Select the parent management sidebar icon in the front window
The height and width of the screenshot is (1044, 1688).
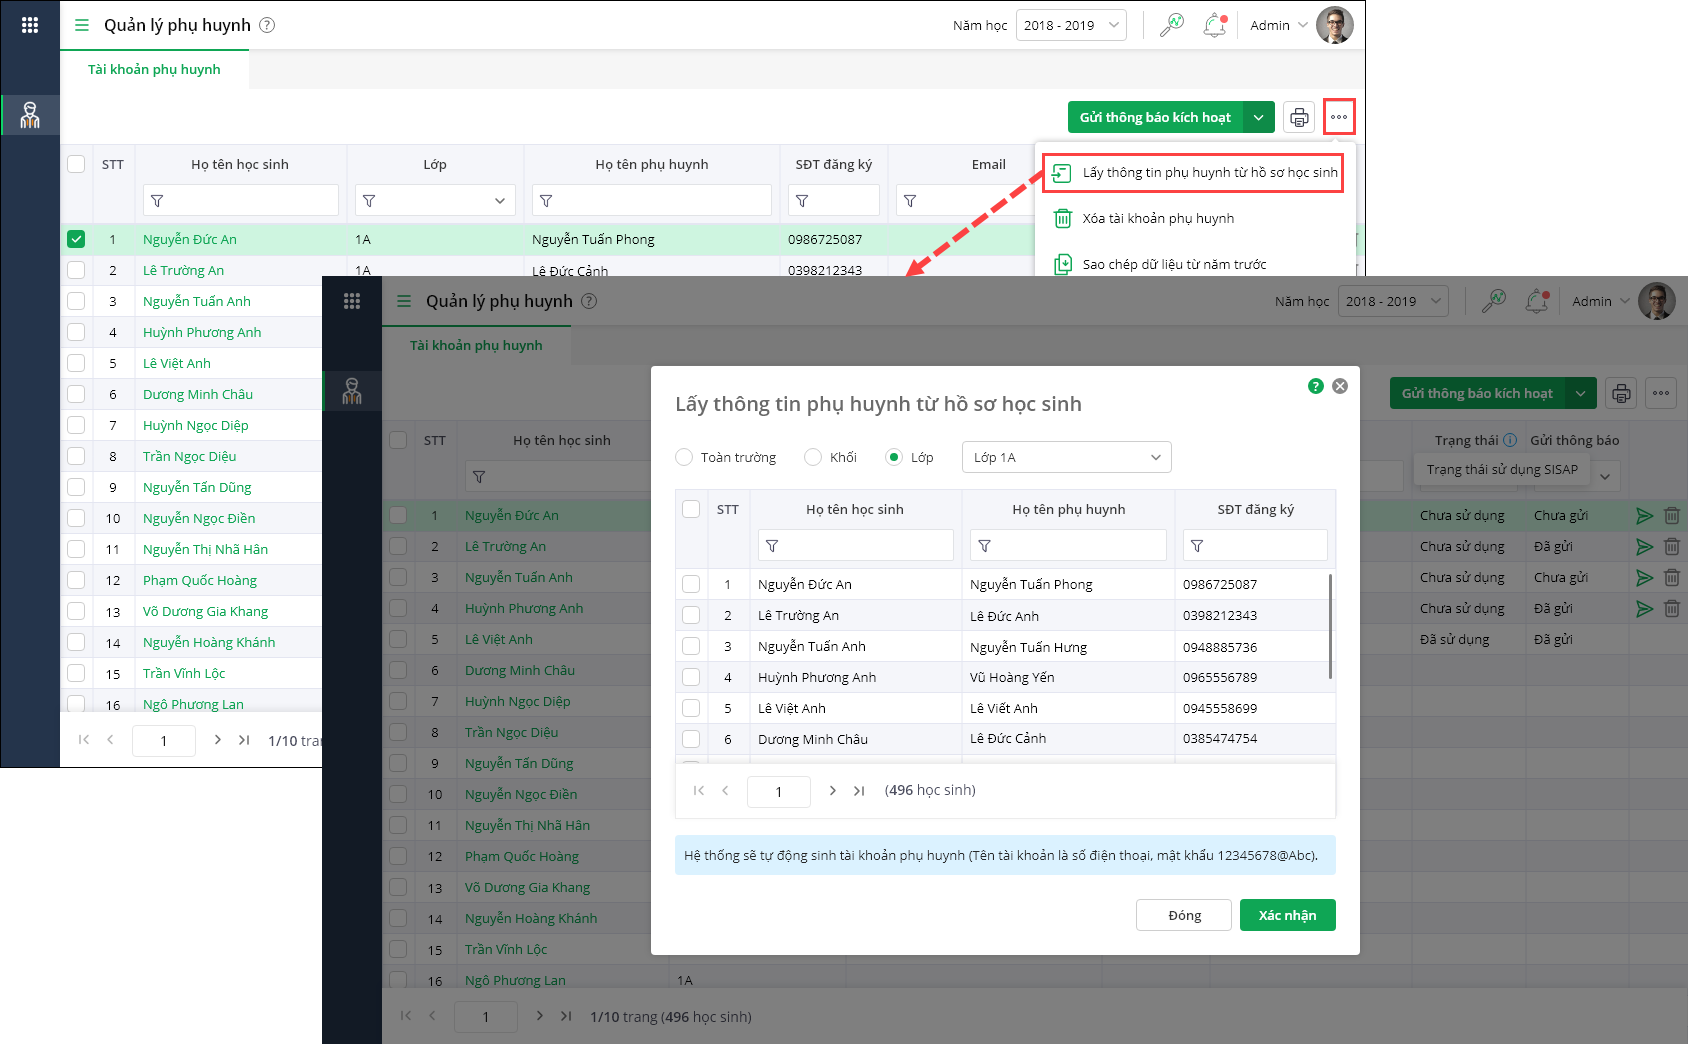352,391
